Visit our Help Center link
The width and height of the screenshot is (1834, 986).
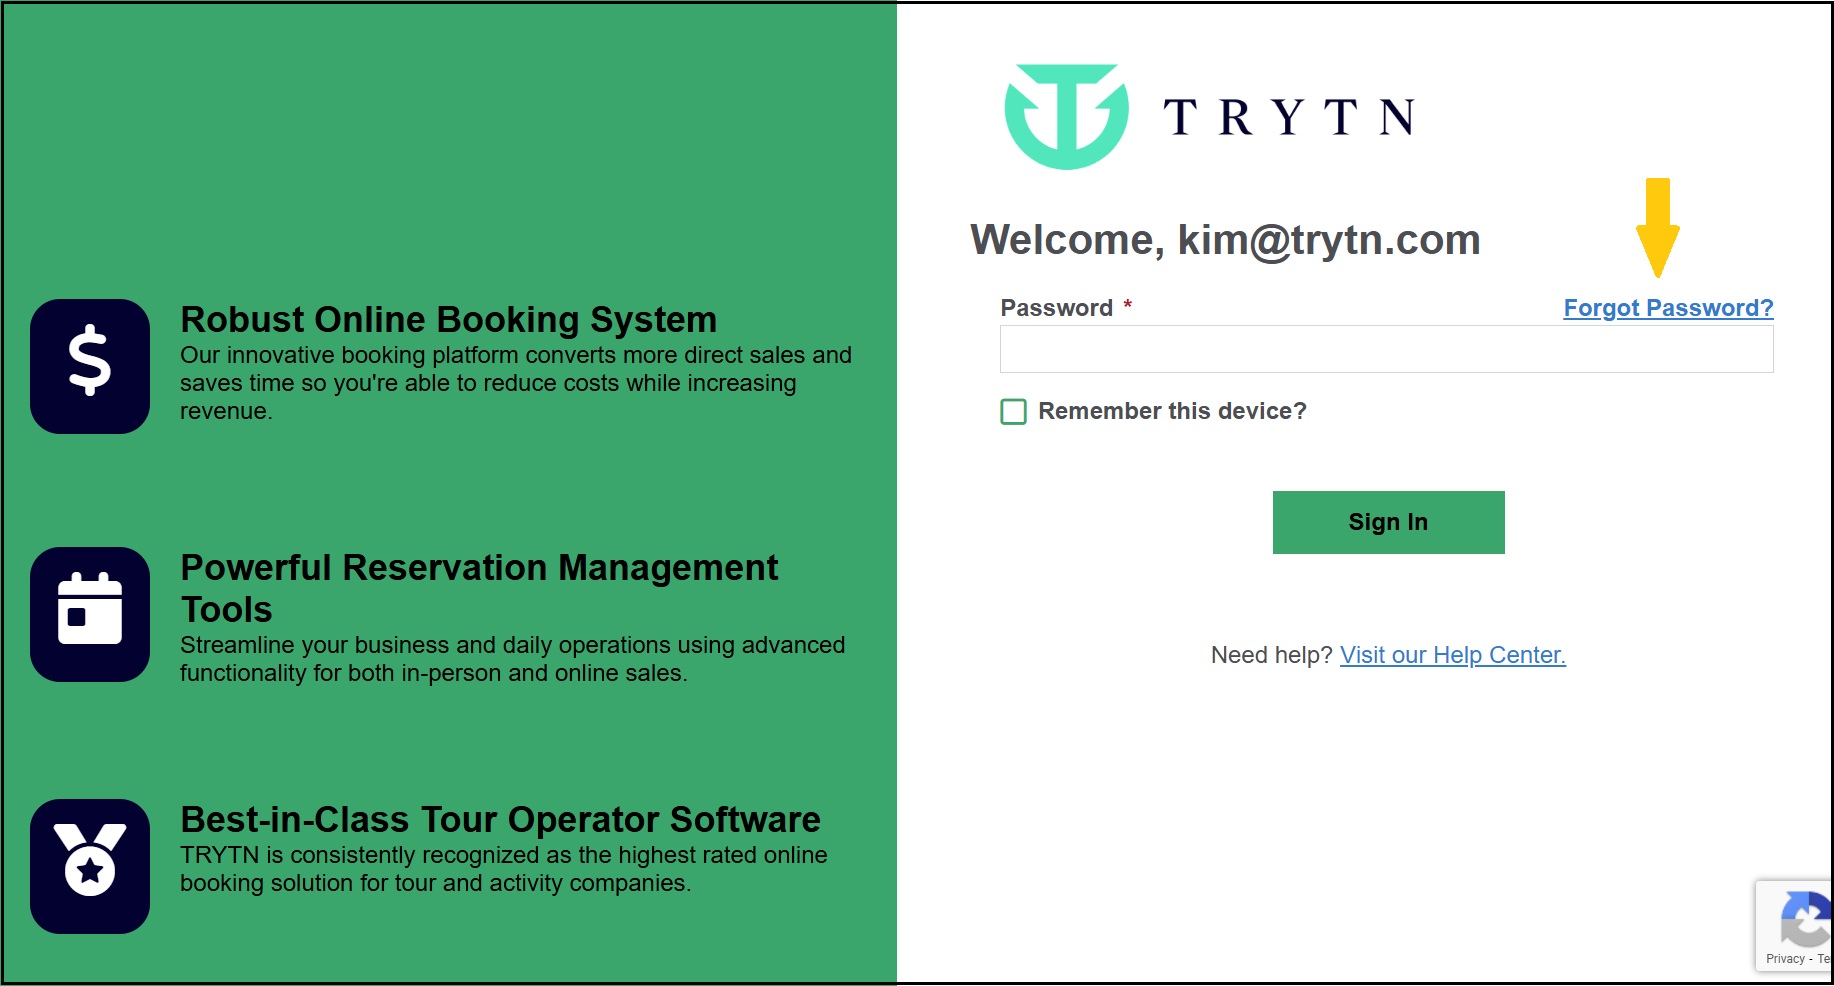1452,655
